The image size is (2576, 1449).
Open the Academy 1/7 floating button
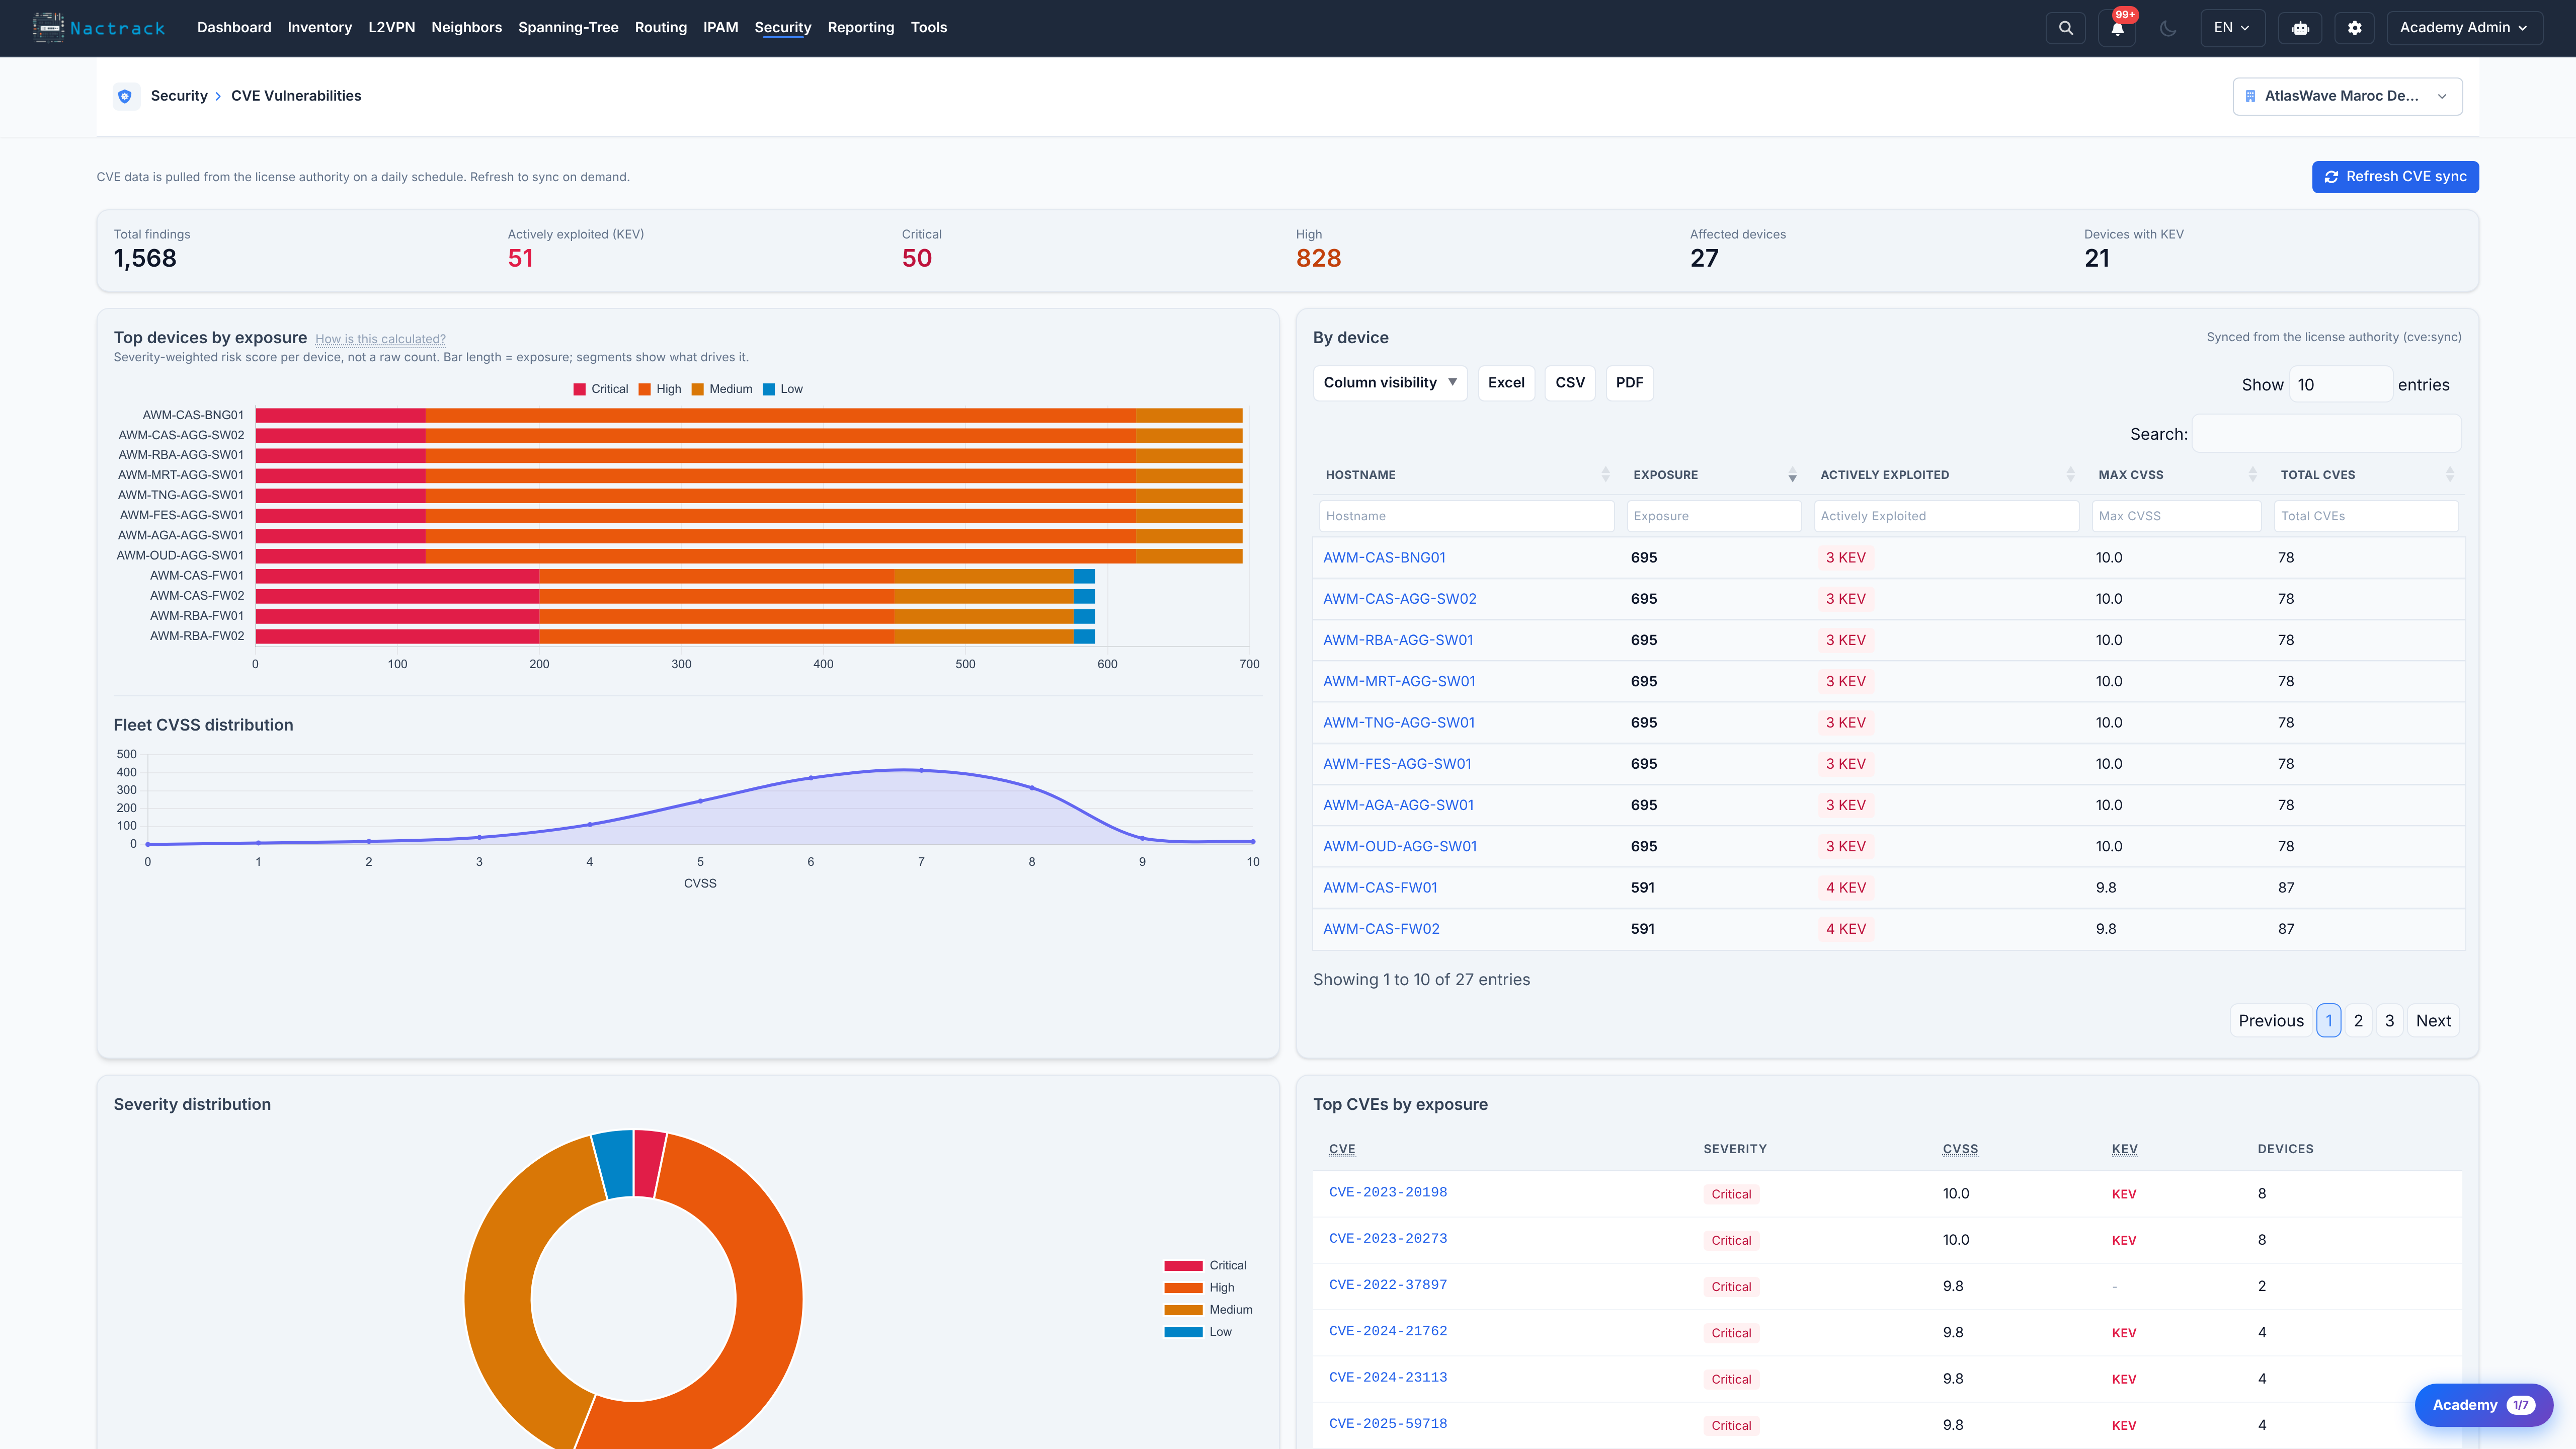2483,1405
